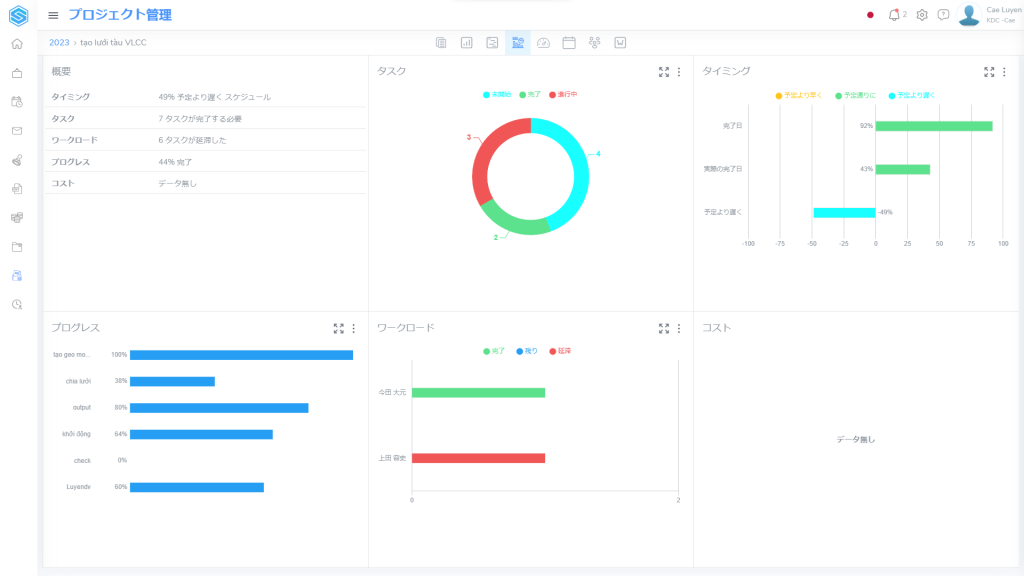Toggle the 未開始 legend in タスク chart
This screenshot has width=1024, height=576.
[x=497, y=94]
